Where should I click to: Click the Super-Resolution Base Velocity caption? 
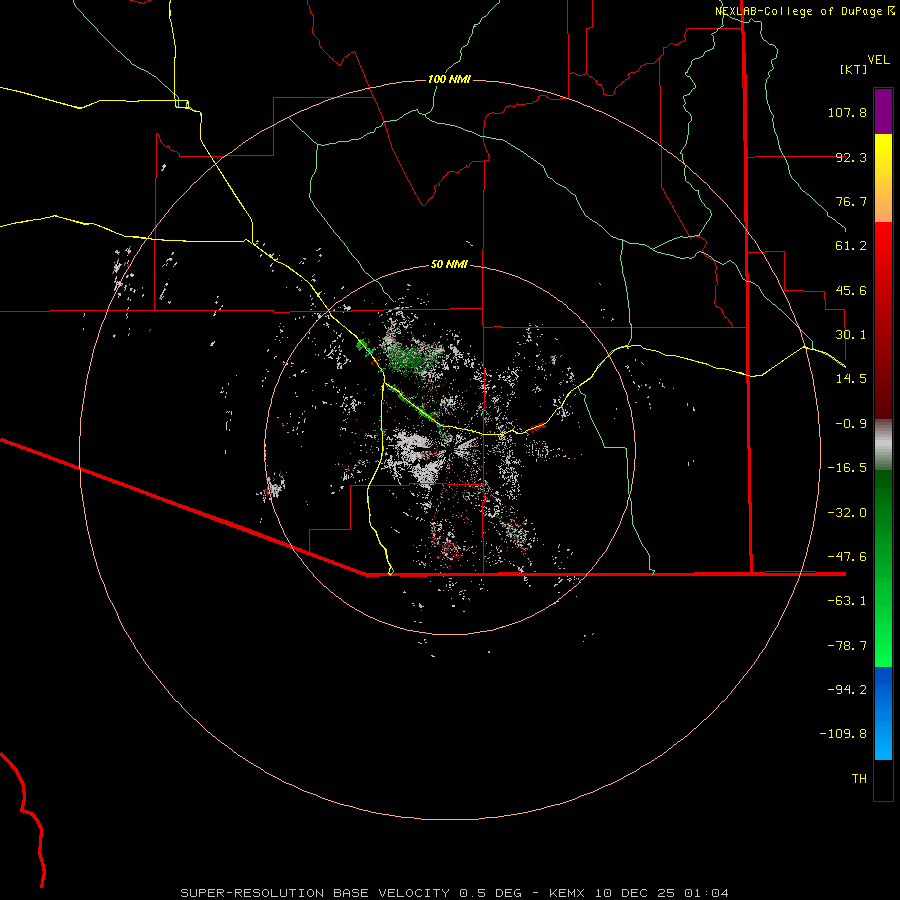pyautogui.click(x=455, y=893)
